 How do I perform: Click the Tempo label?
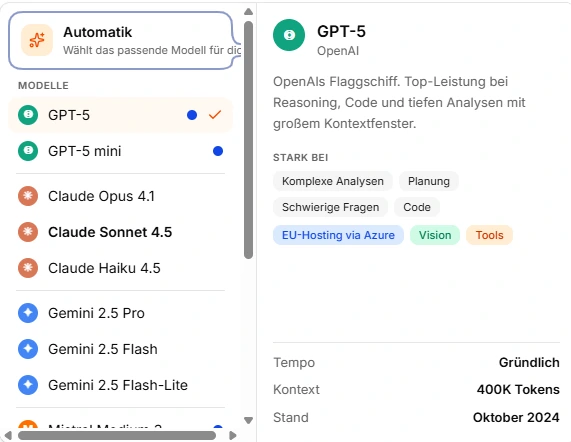click(294, 363)
